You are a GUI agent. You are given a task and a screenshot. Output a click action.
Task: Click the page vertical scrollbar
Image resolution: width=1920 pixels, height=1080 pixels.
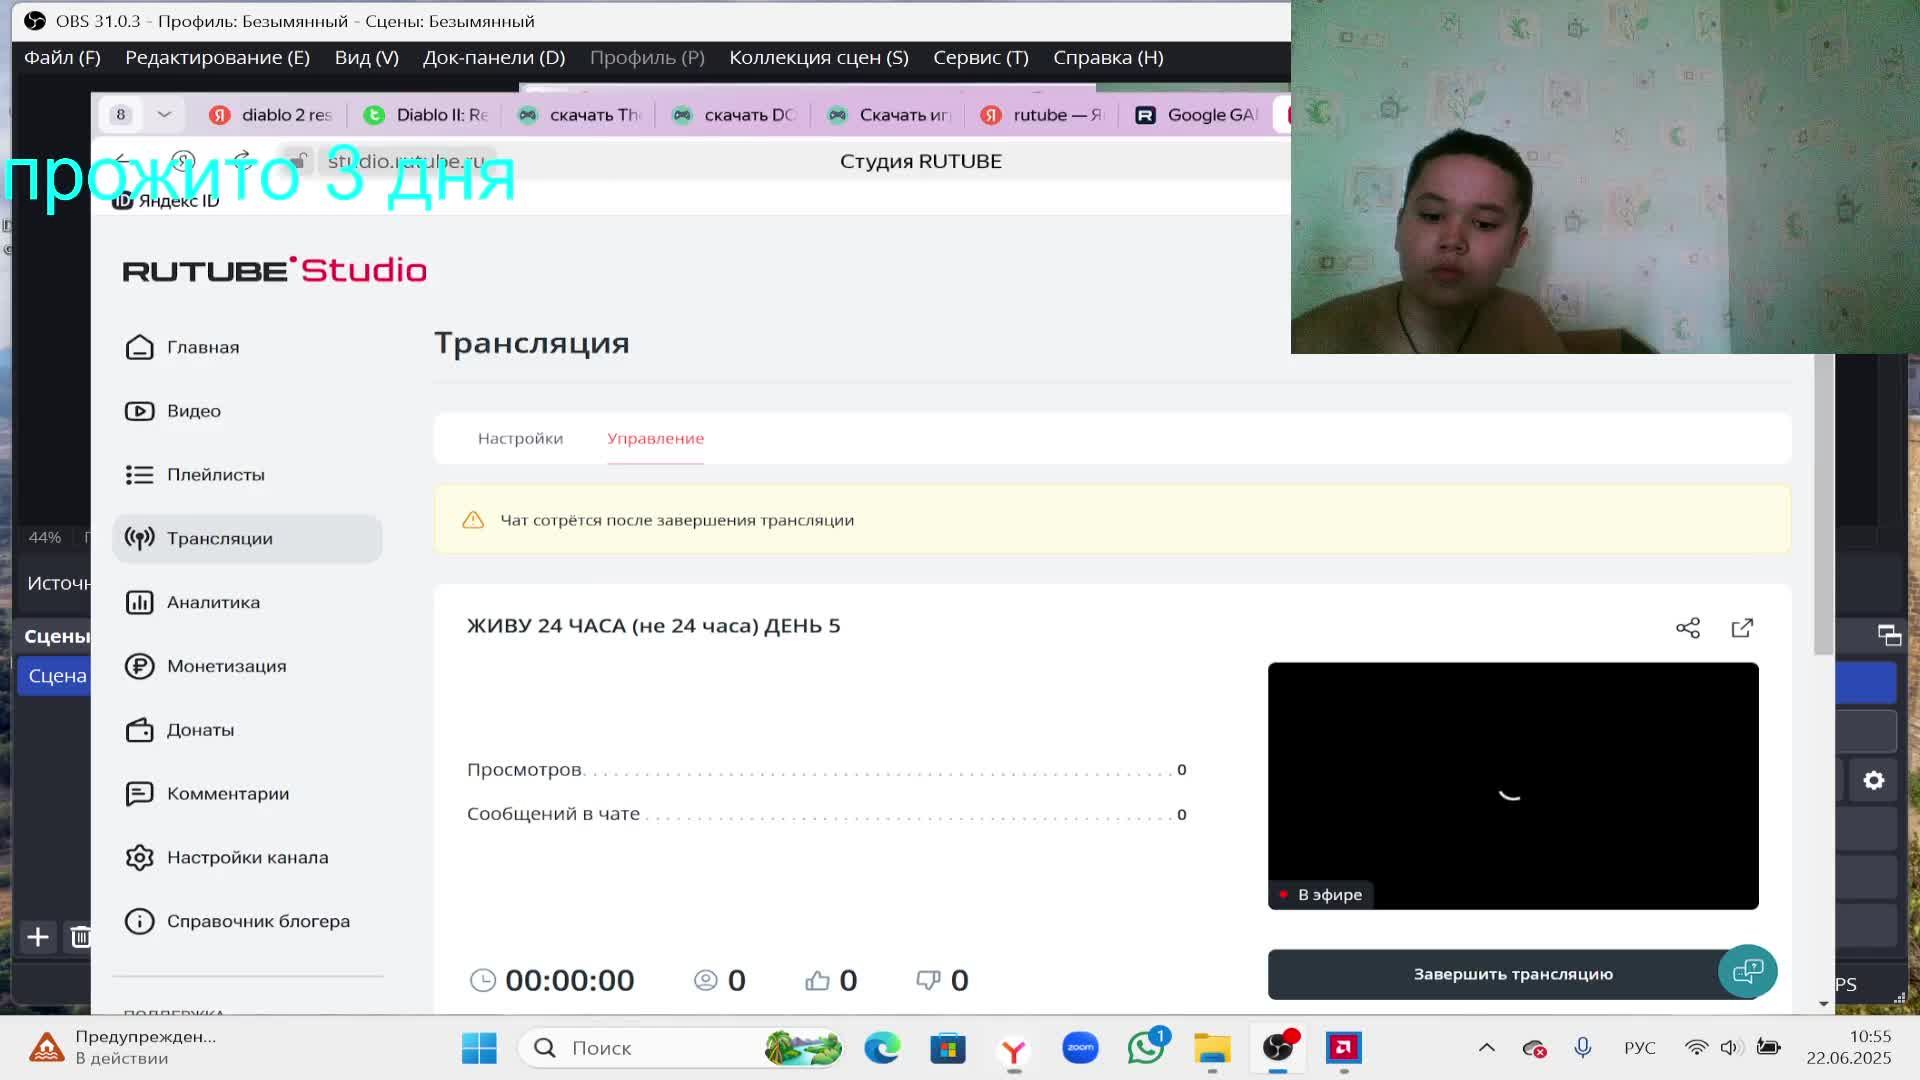[x=1824, y=505]
